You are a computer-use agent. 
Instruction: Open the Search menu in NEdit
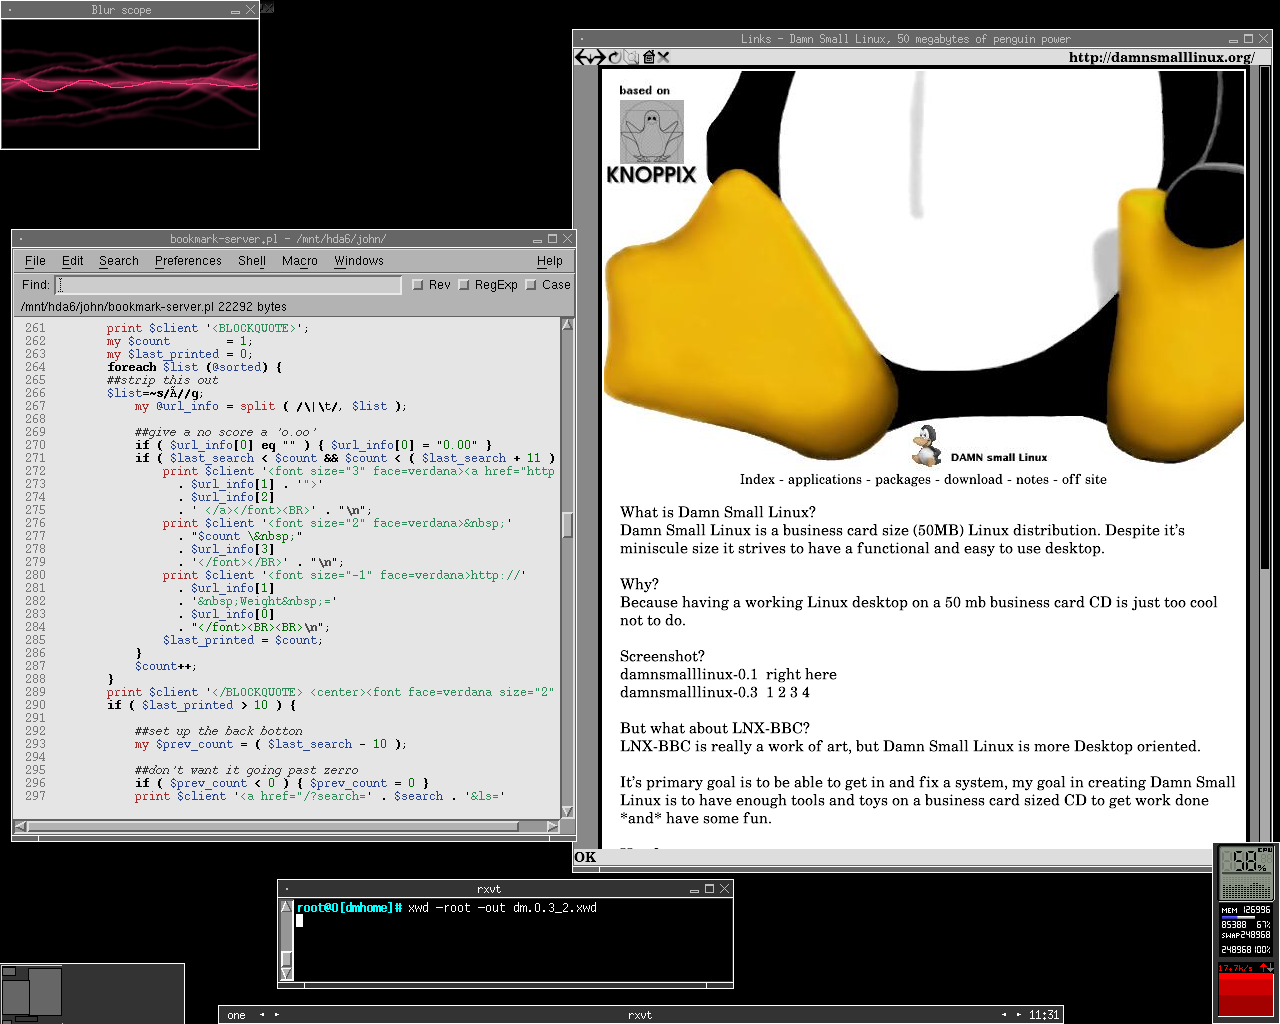click(x=119, y=261)
